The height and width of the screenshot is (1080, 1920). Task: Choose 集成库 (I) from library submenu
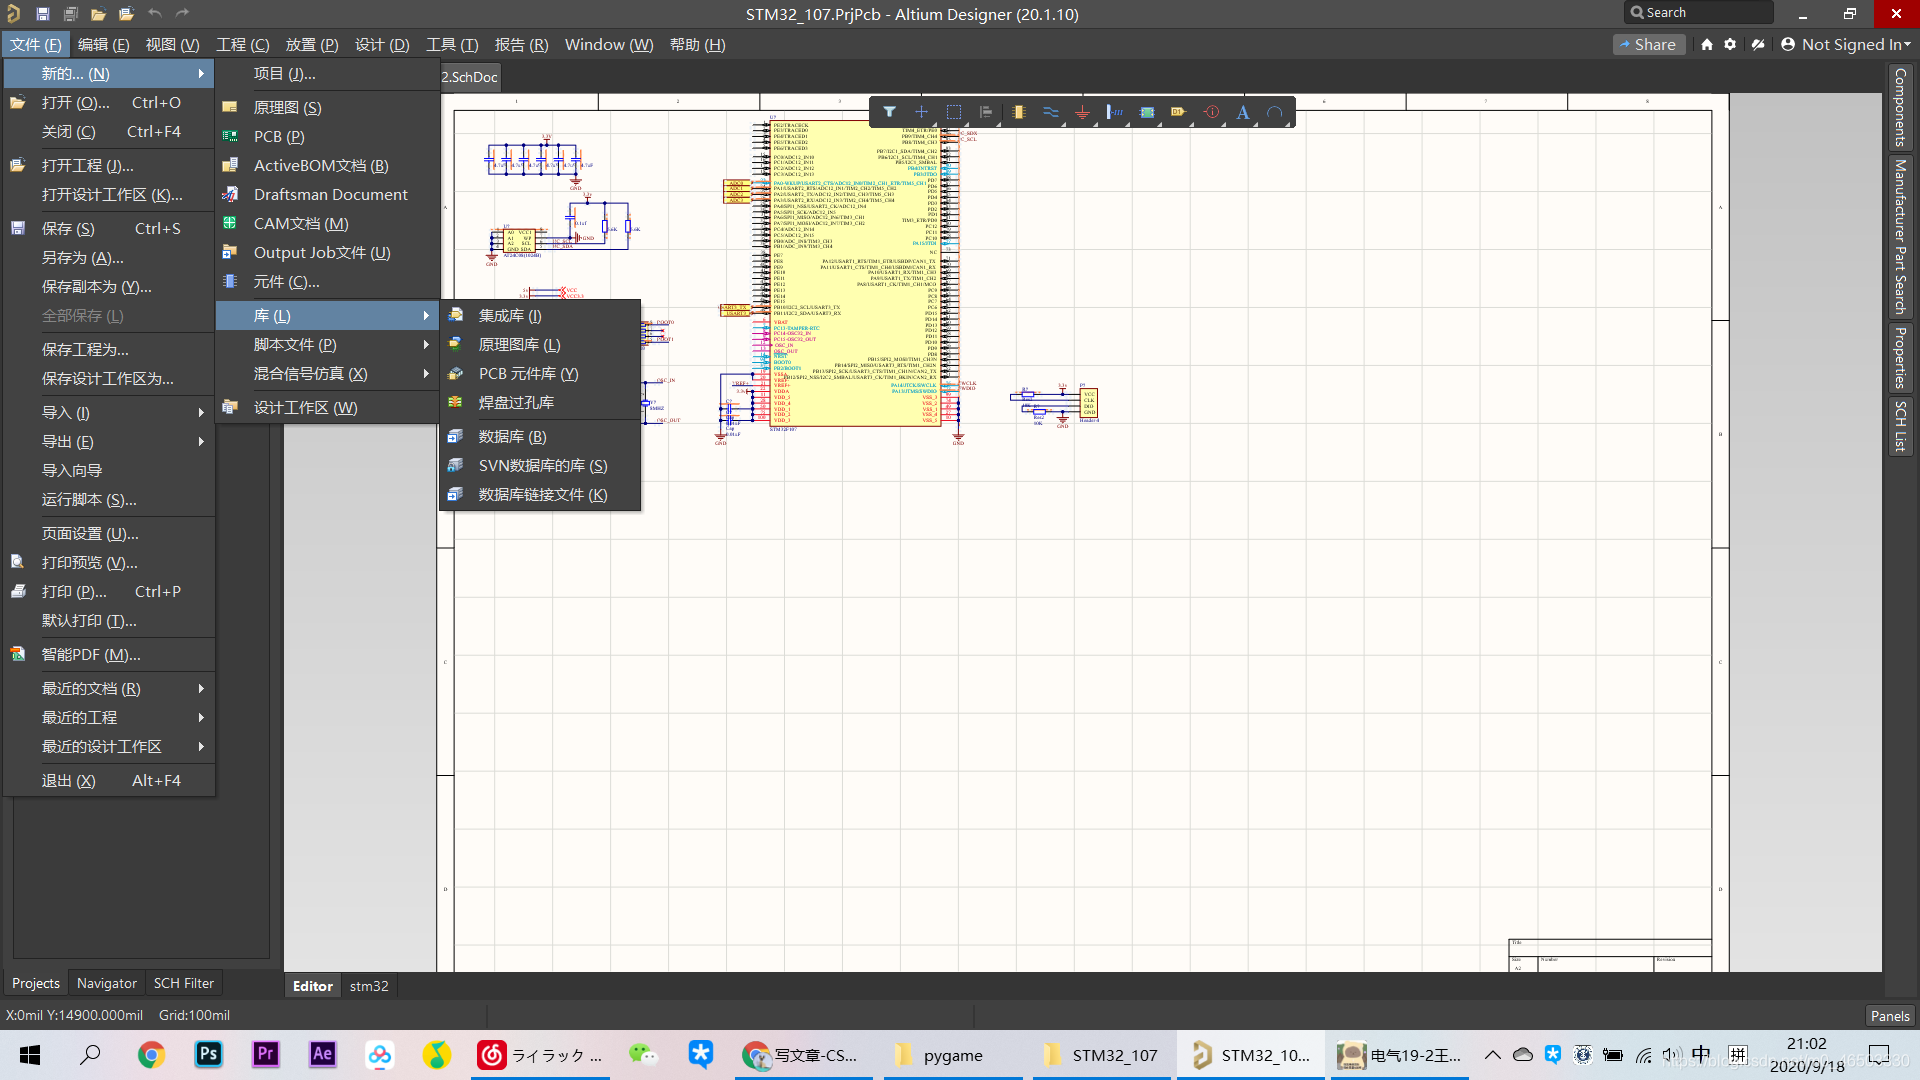(x=540, y=316)
